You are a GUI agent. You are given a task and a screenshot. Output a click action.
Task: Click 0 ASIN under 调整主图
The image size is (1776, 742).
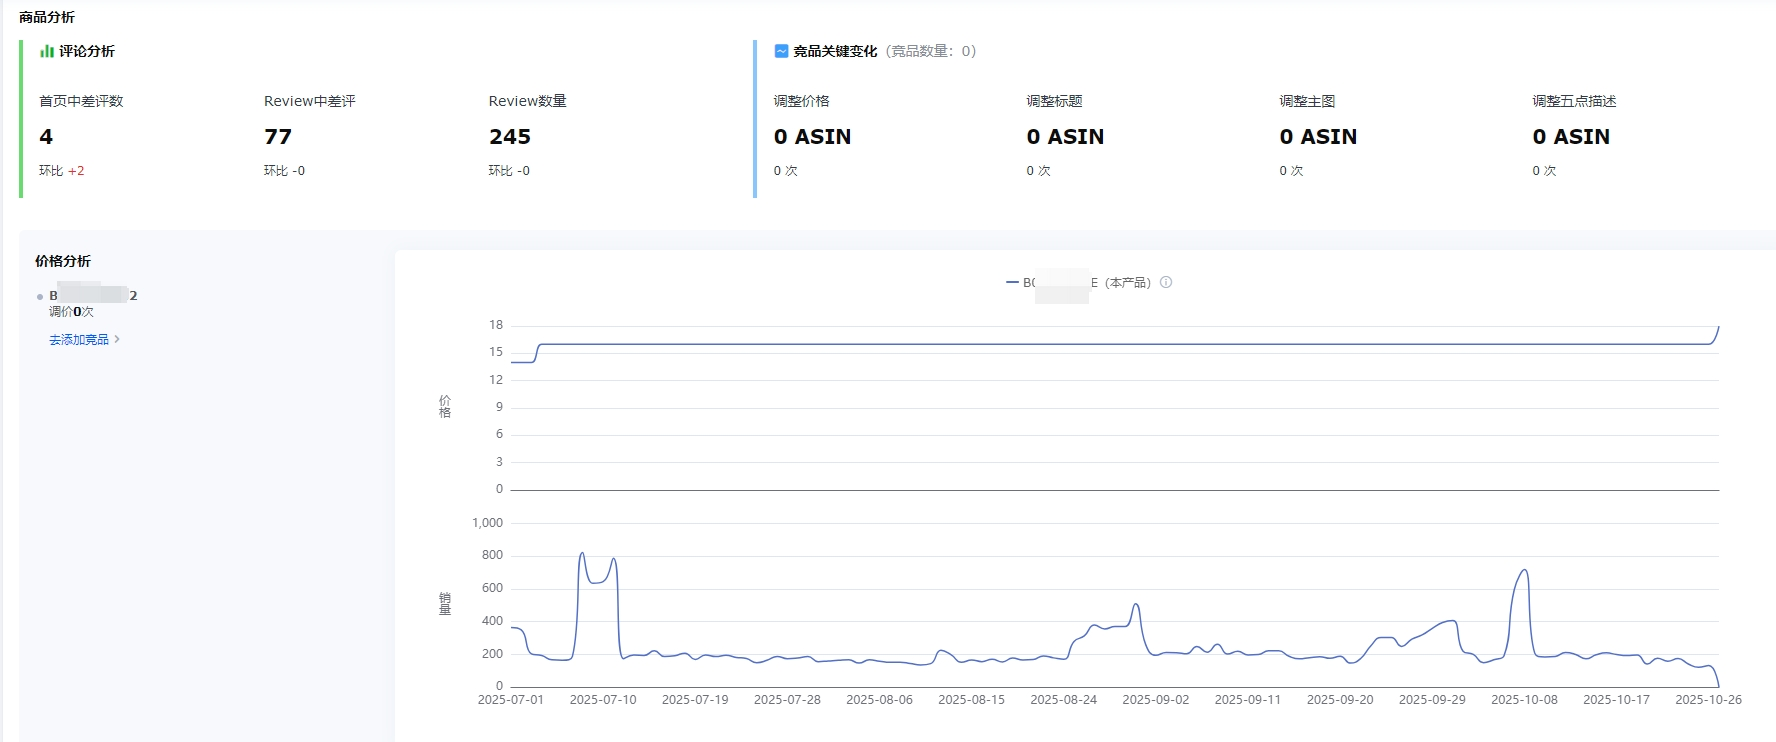point(1318,137)
